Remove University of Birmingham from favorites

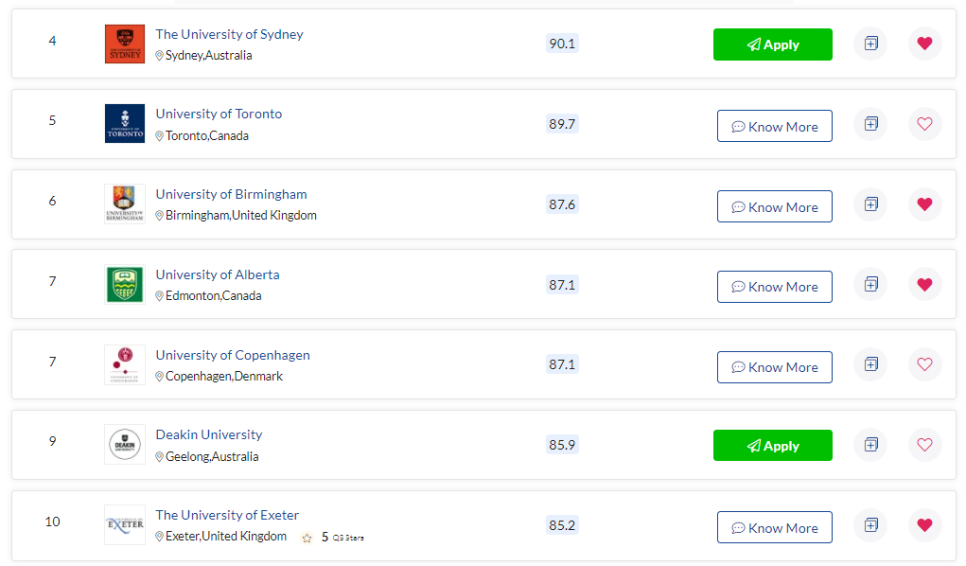[925, 204]
